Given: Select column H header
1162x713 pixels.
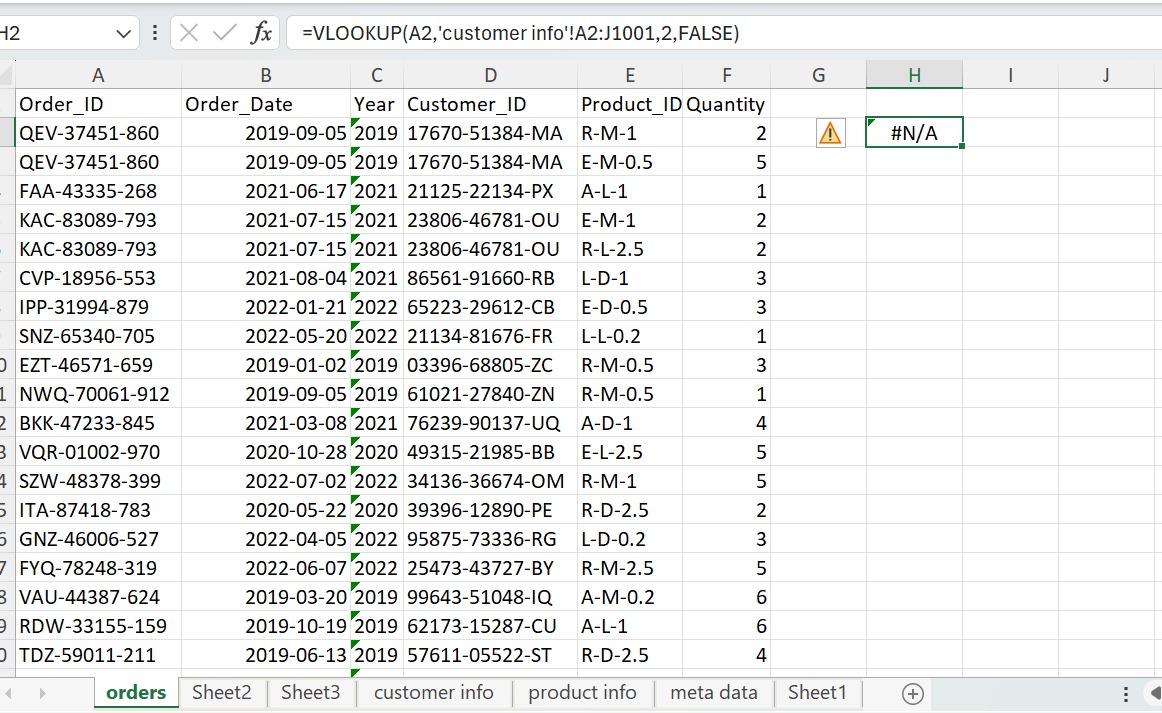Looking at the screenshot, I should point(914,75).
